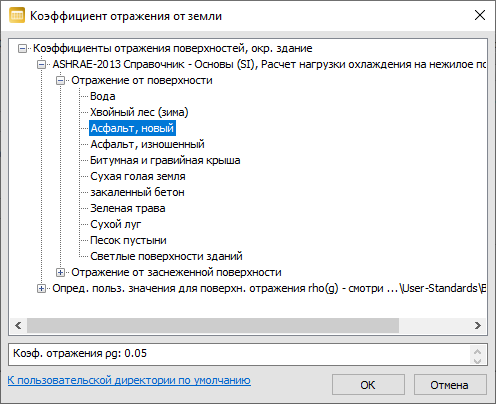The height and width of the screenshot is (404, 496).
Task: Click the Отмена button
Action: pyautogui.click(x=450, y=385)
